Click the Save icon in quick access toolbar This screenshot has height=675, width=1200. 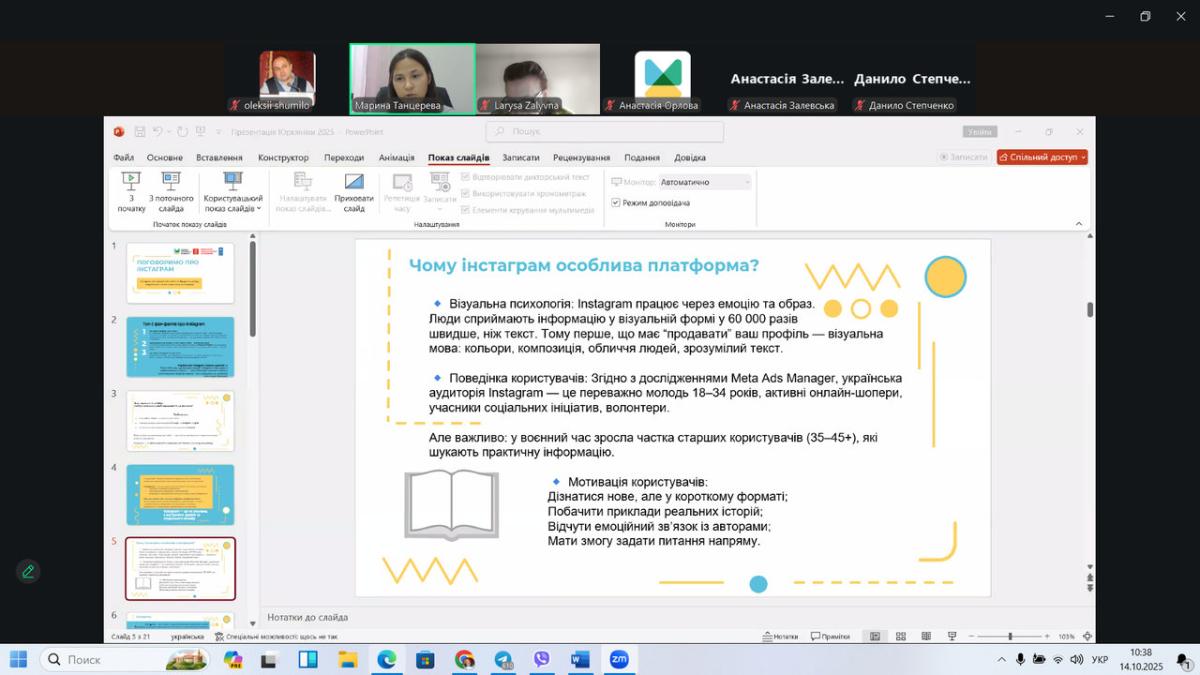pos(140,131)
